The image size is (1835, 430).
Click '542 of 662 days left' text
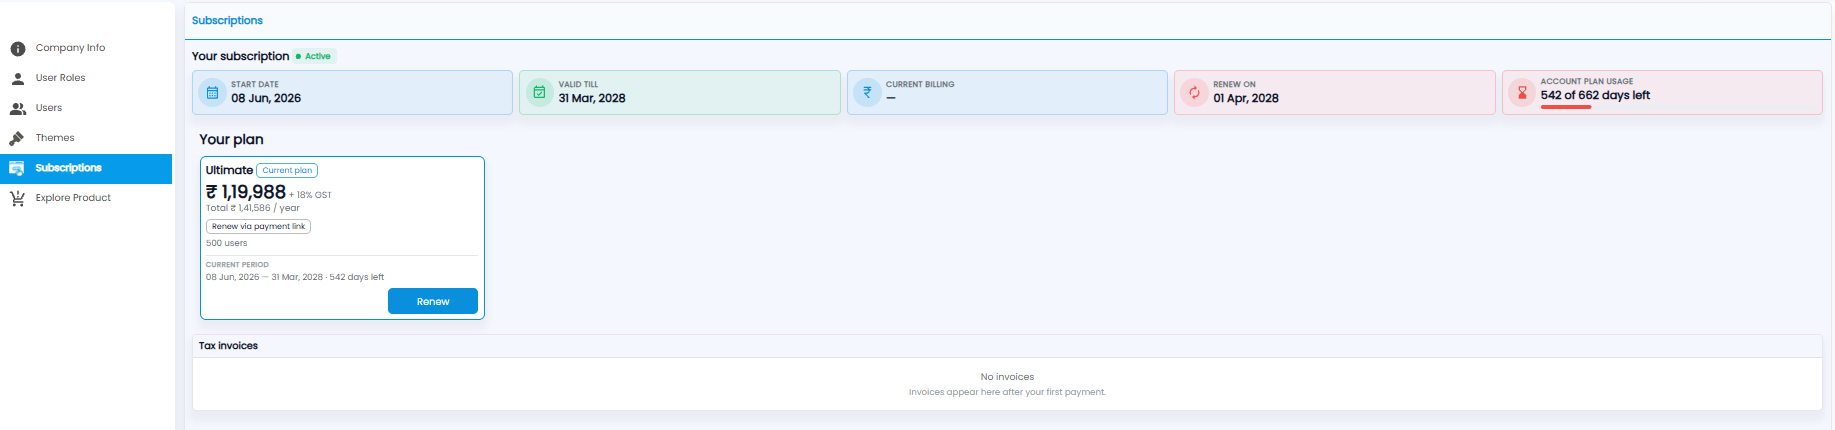tap(1595, 95)
